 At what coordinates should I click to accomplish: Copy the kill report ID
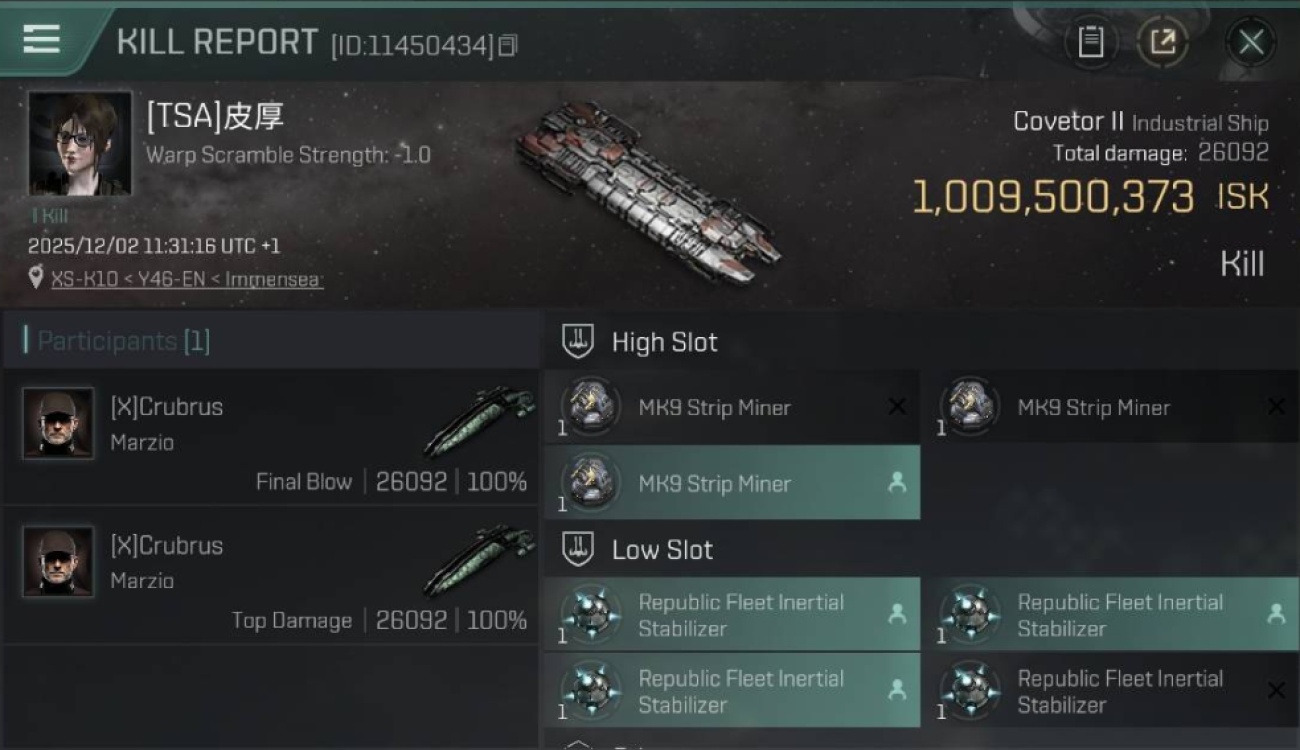pos(508,45)
